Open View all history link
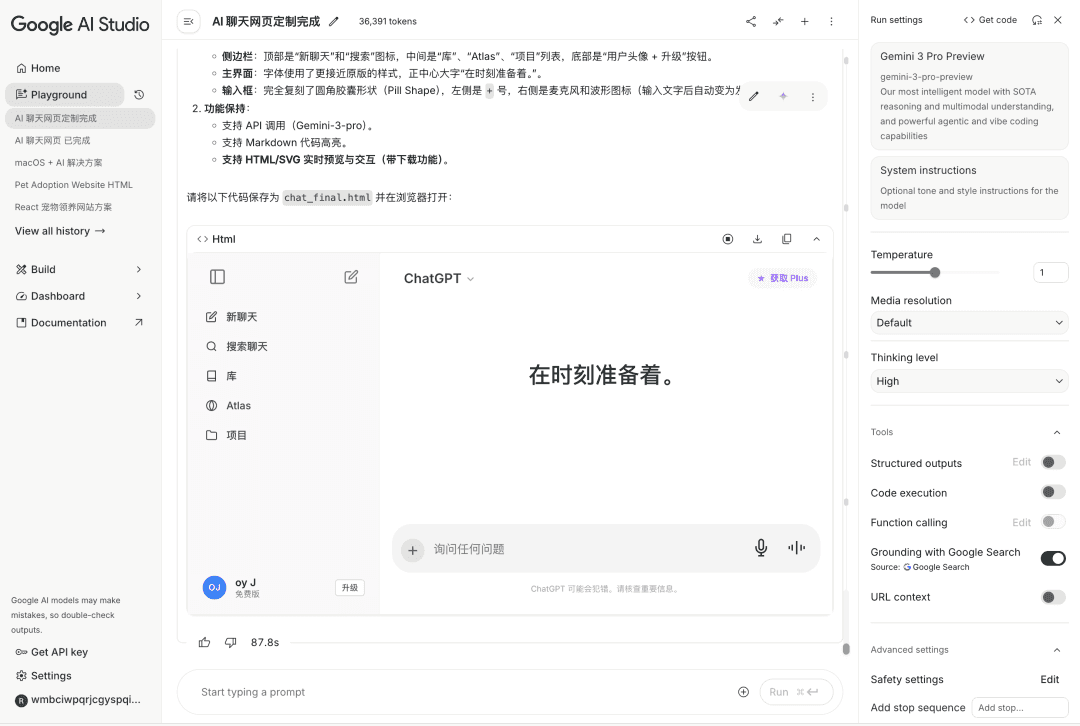 60,231
